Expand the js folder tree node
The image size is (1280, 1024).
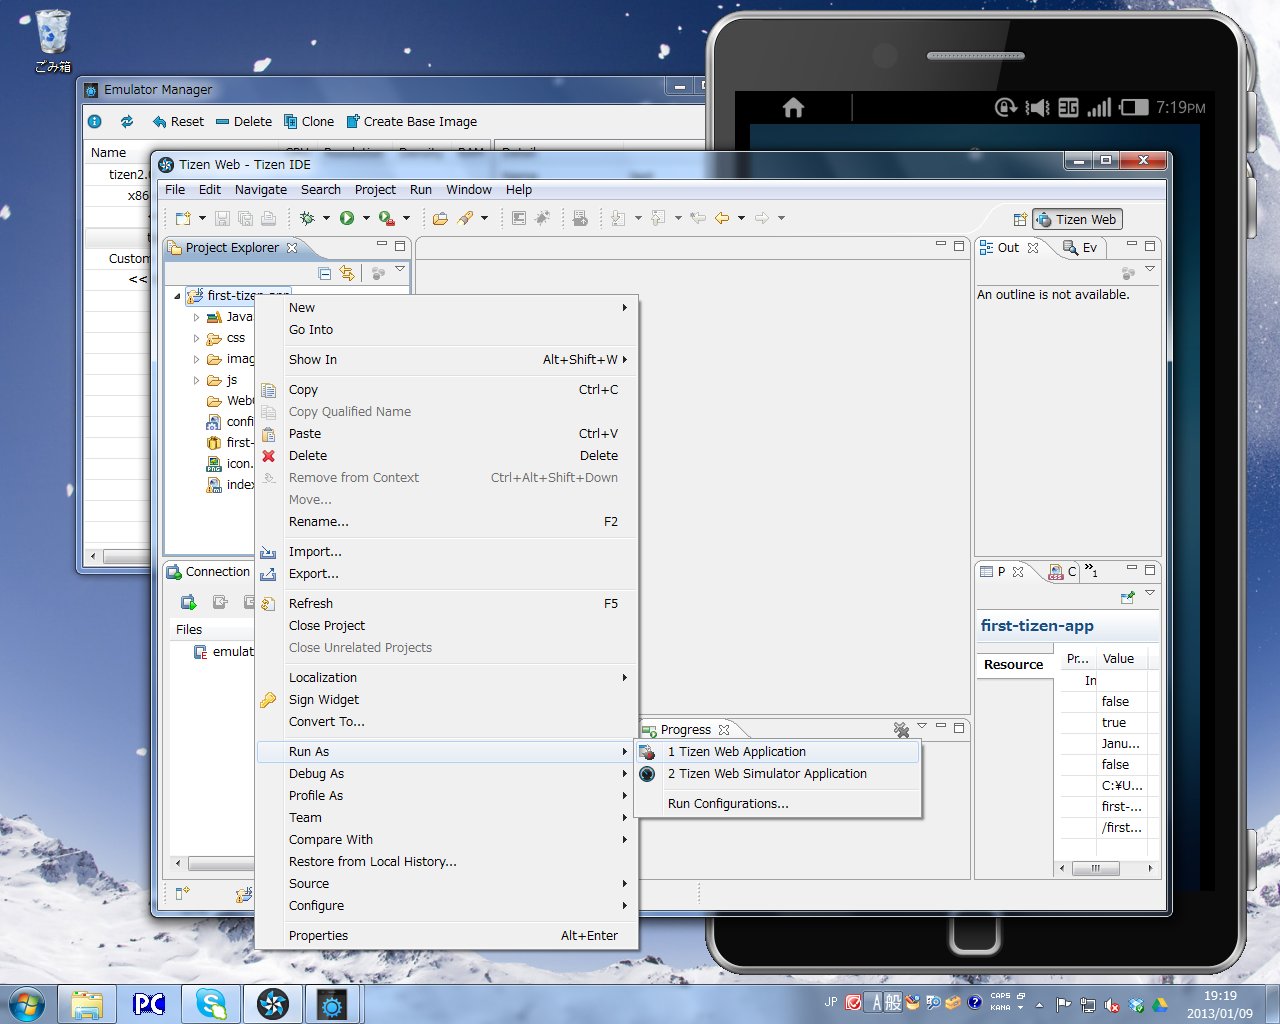pyautogui.click(x=196, y=381)
